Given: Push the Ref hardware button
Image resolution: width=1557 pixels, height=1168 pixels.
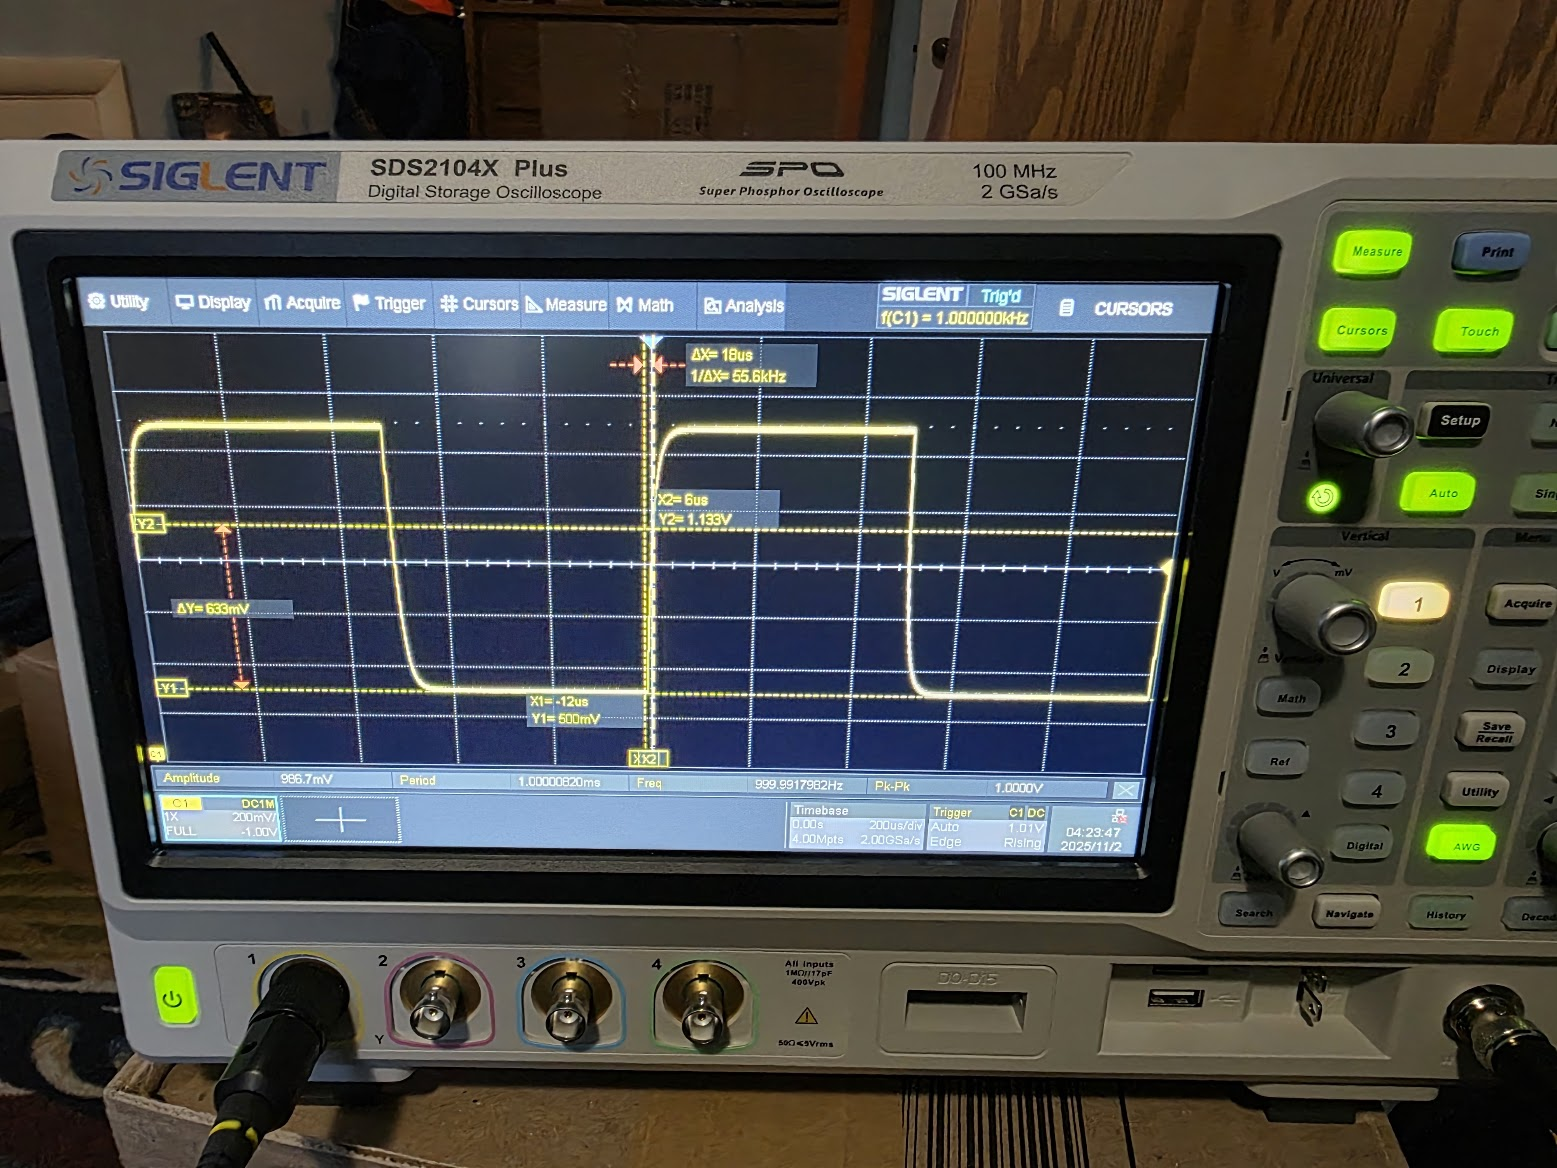Looking at the screenshot, I should click(x=1279, y=761).
